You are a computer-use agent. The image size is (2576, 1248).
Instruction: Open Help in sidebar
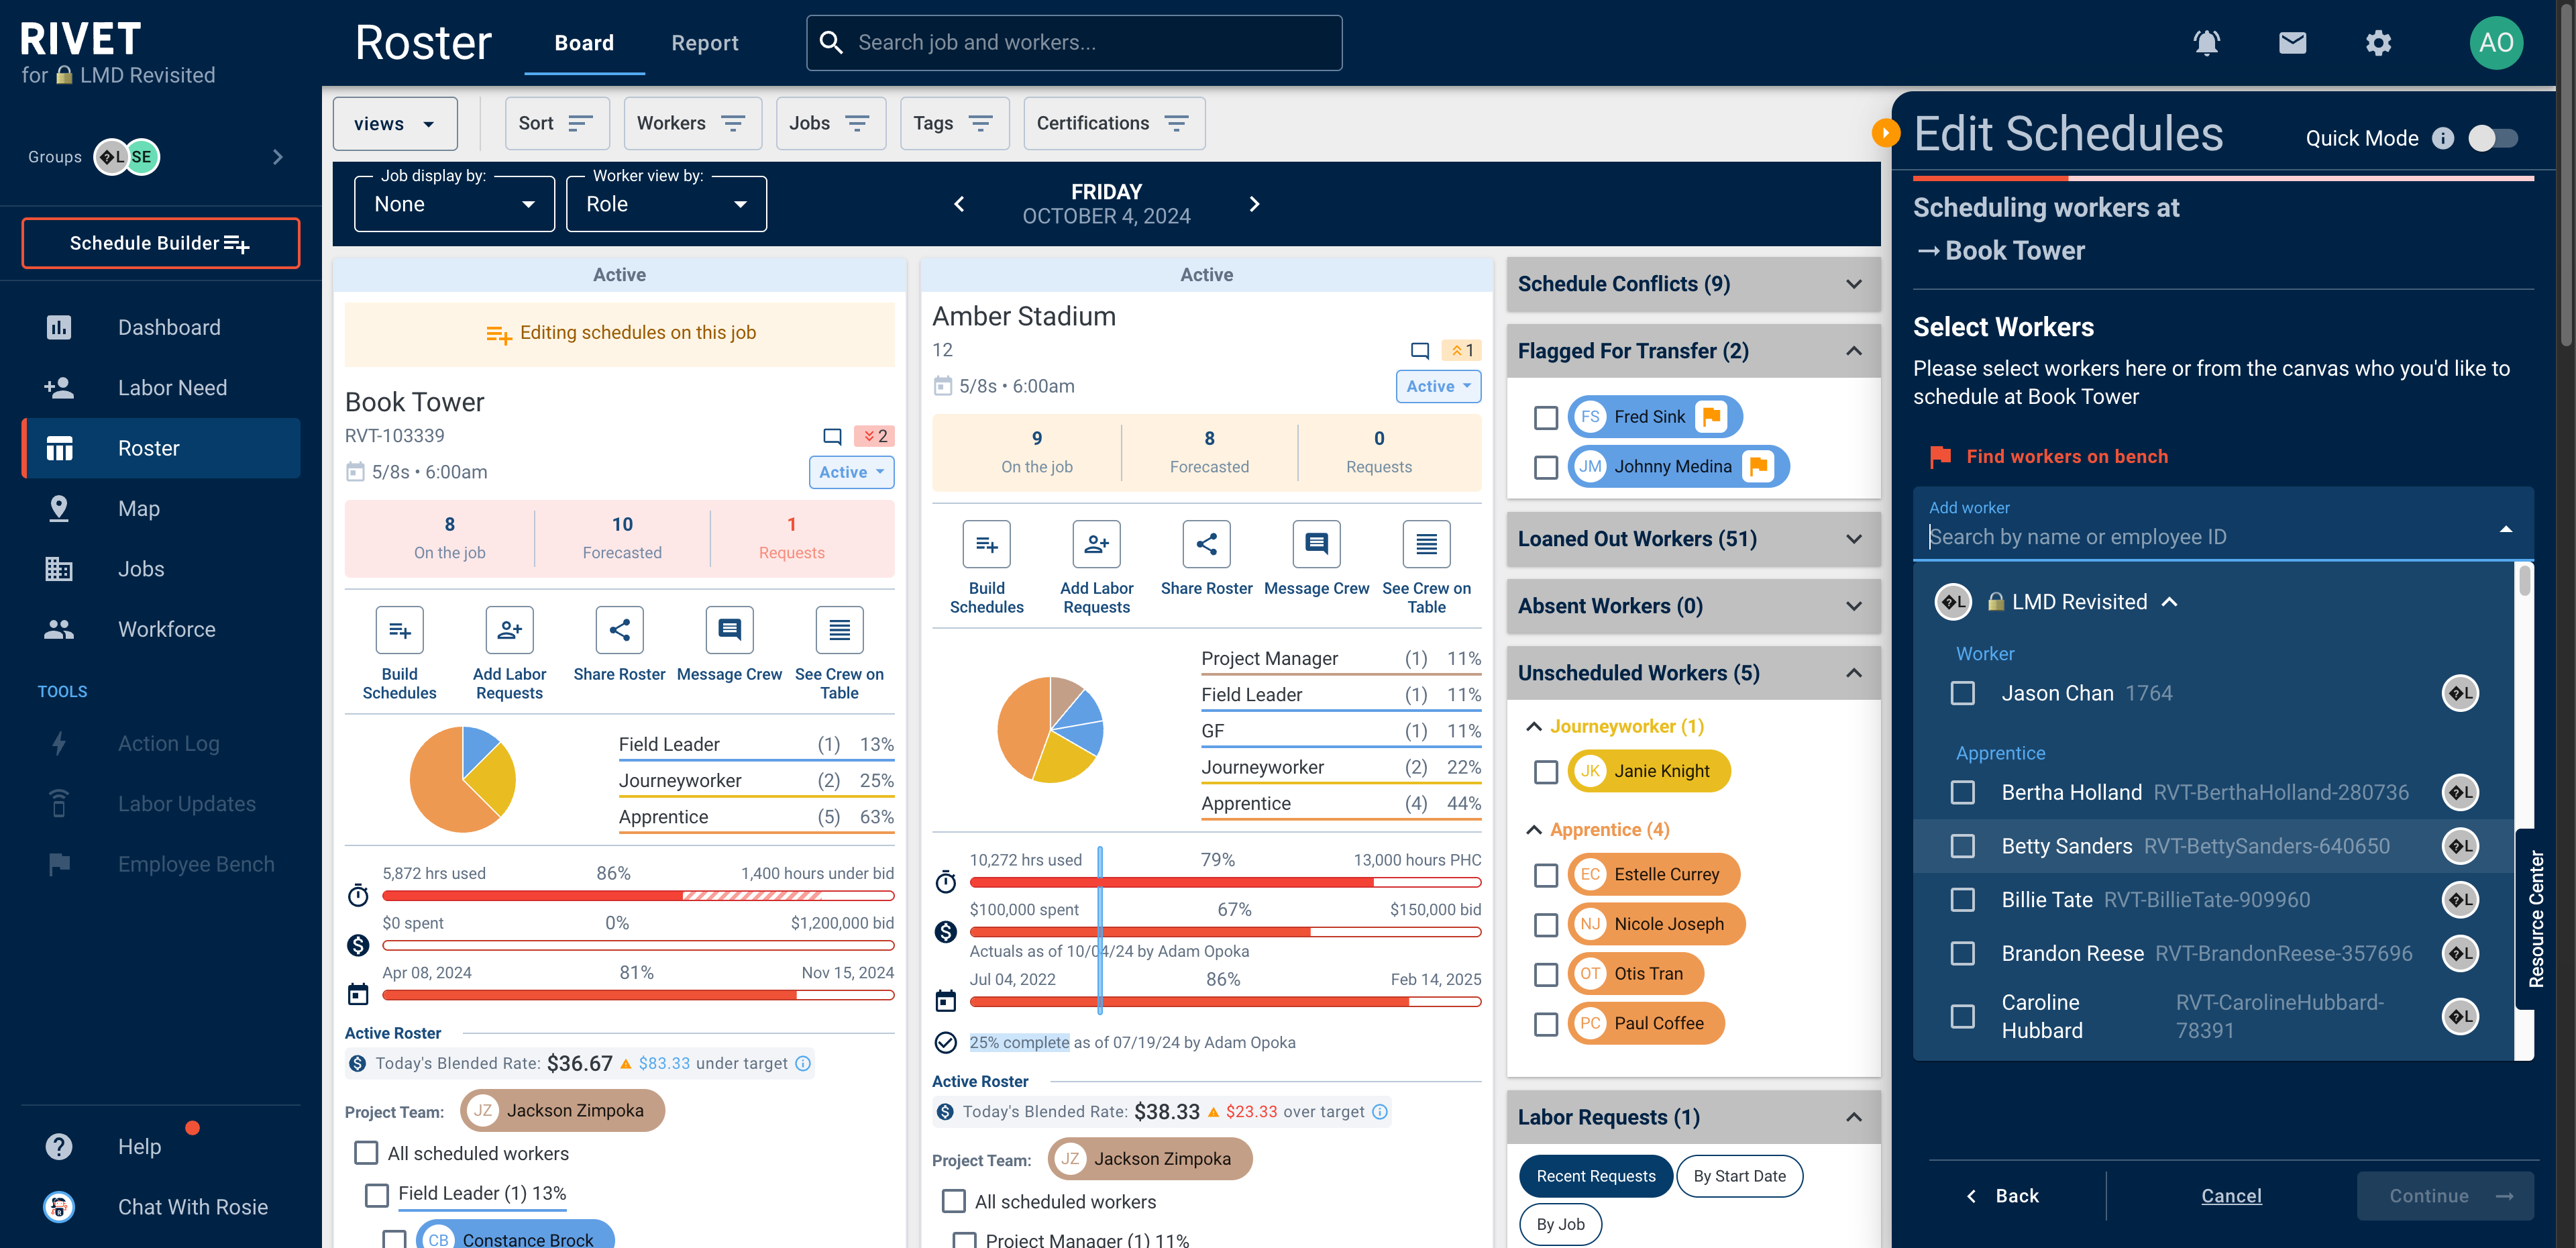tap(161, 1146)
